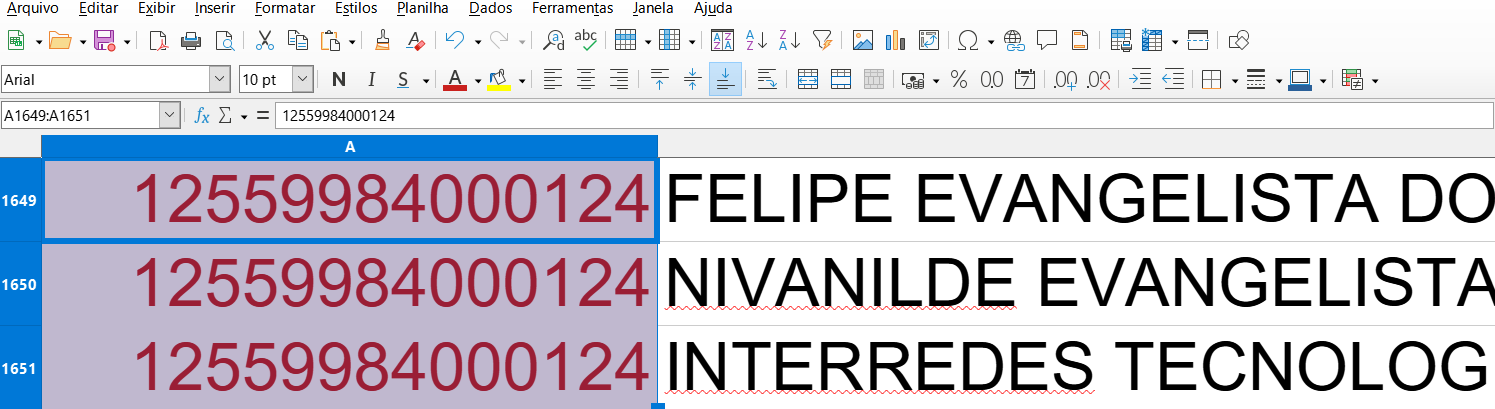Image resolution: width=1495 pixels, height=409 pixels.
Task: Open the Formatar menu
Action: coord(285,8)
